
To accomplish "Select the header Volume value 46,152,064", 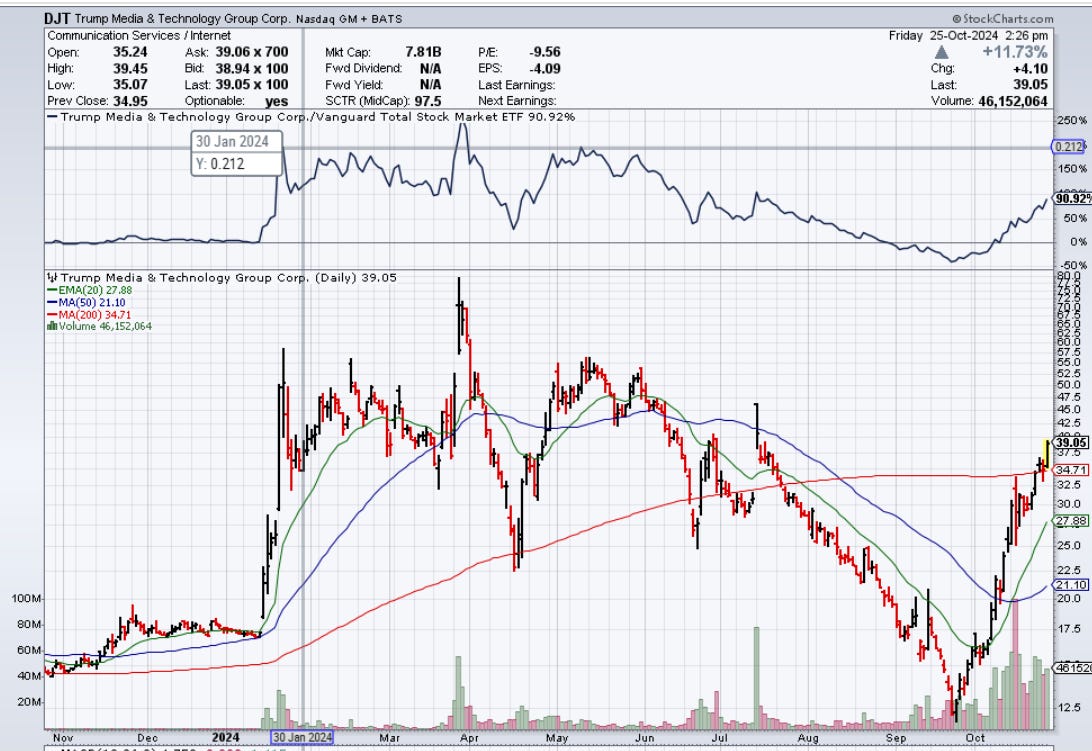I will pyautogui.click(x=1013, y=101).
